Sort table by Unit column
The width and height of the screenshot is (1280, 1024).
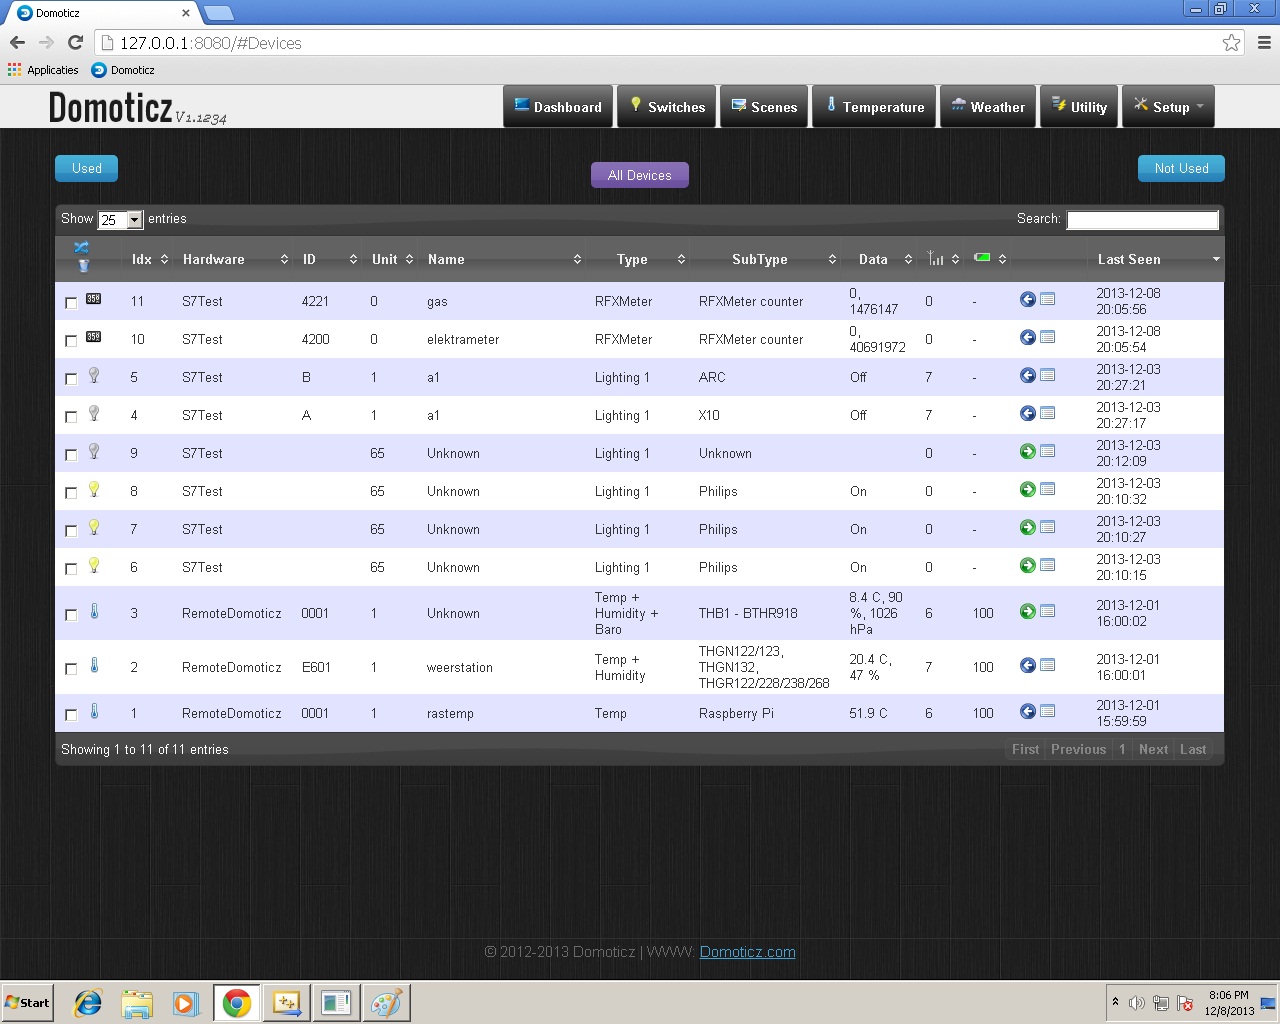coord(391,259)
